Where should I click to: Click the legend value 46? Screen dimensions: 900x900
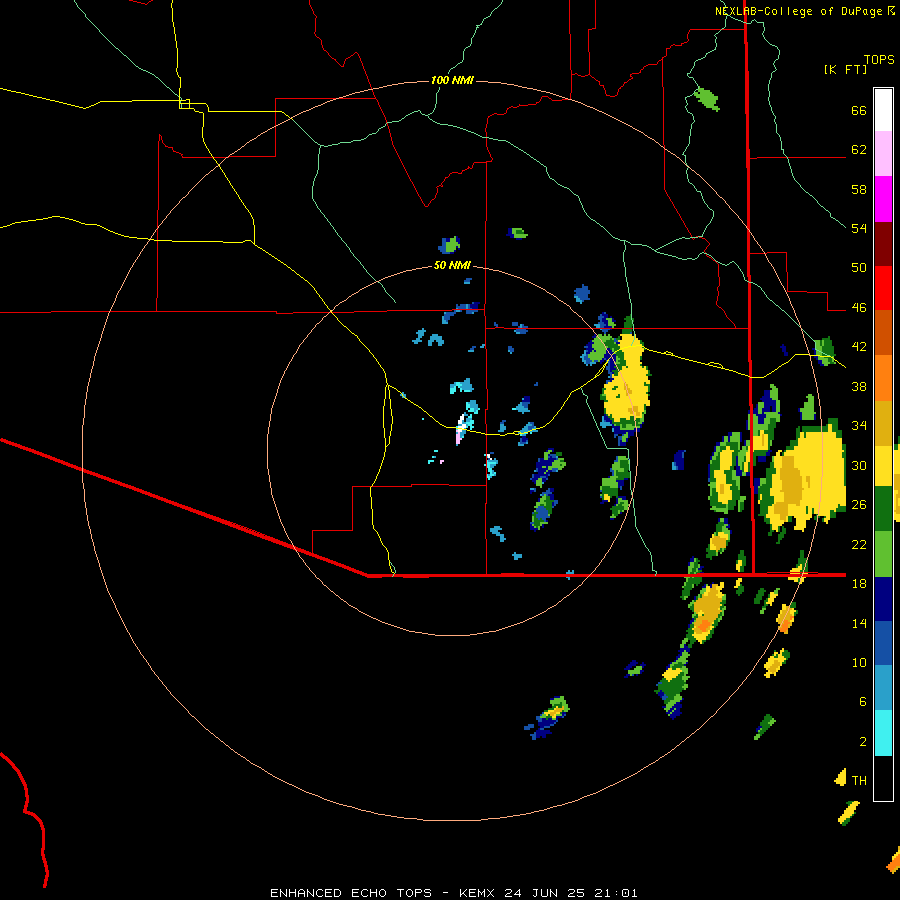click(859, 308)
